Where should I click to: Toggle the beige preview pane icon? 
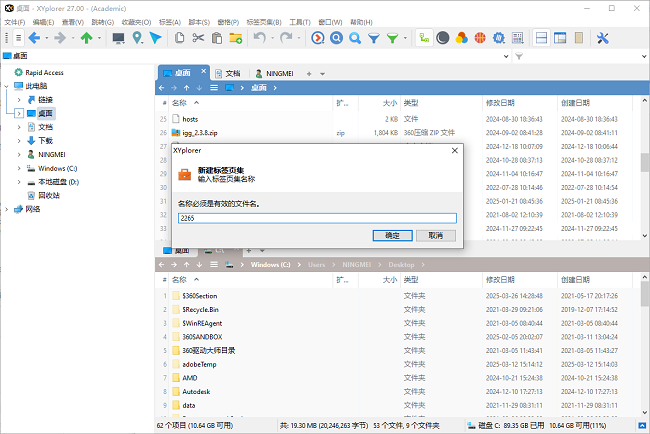[x=579, y=38]
